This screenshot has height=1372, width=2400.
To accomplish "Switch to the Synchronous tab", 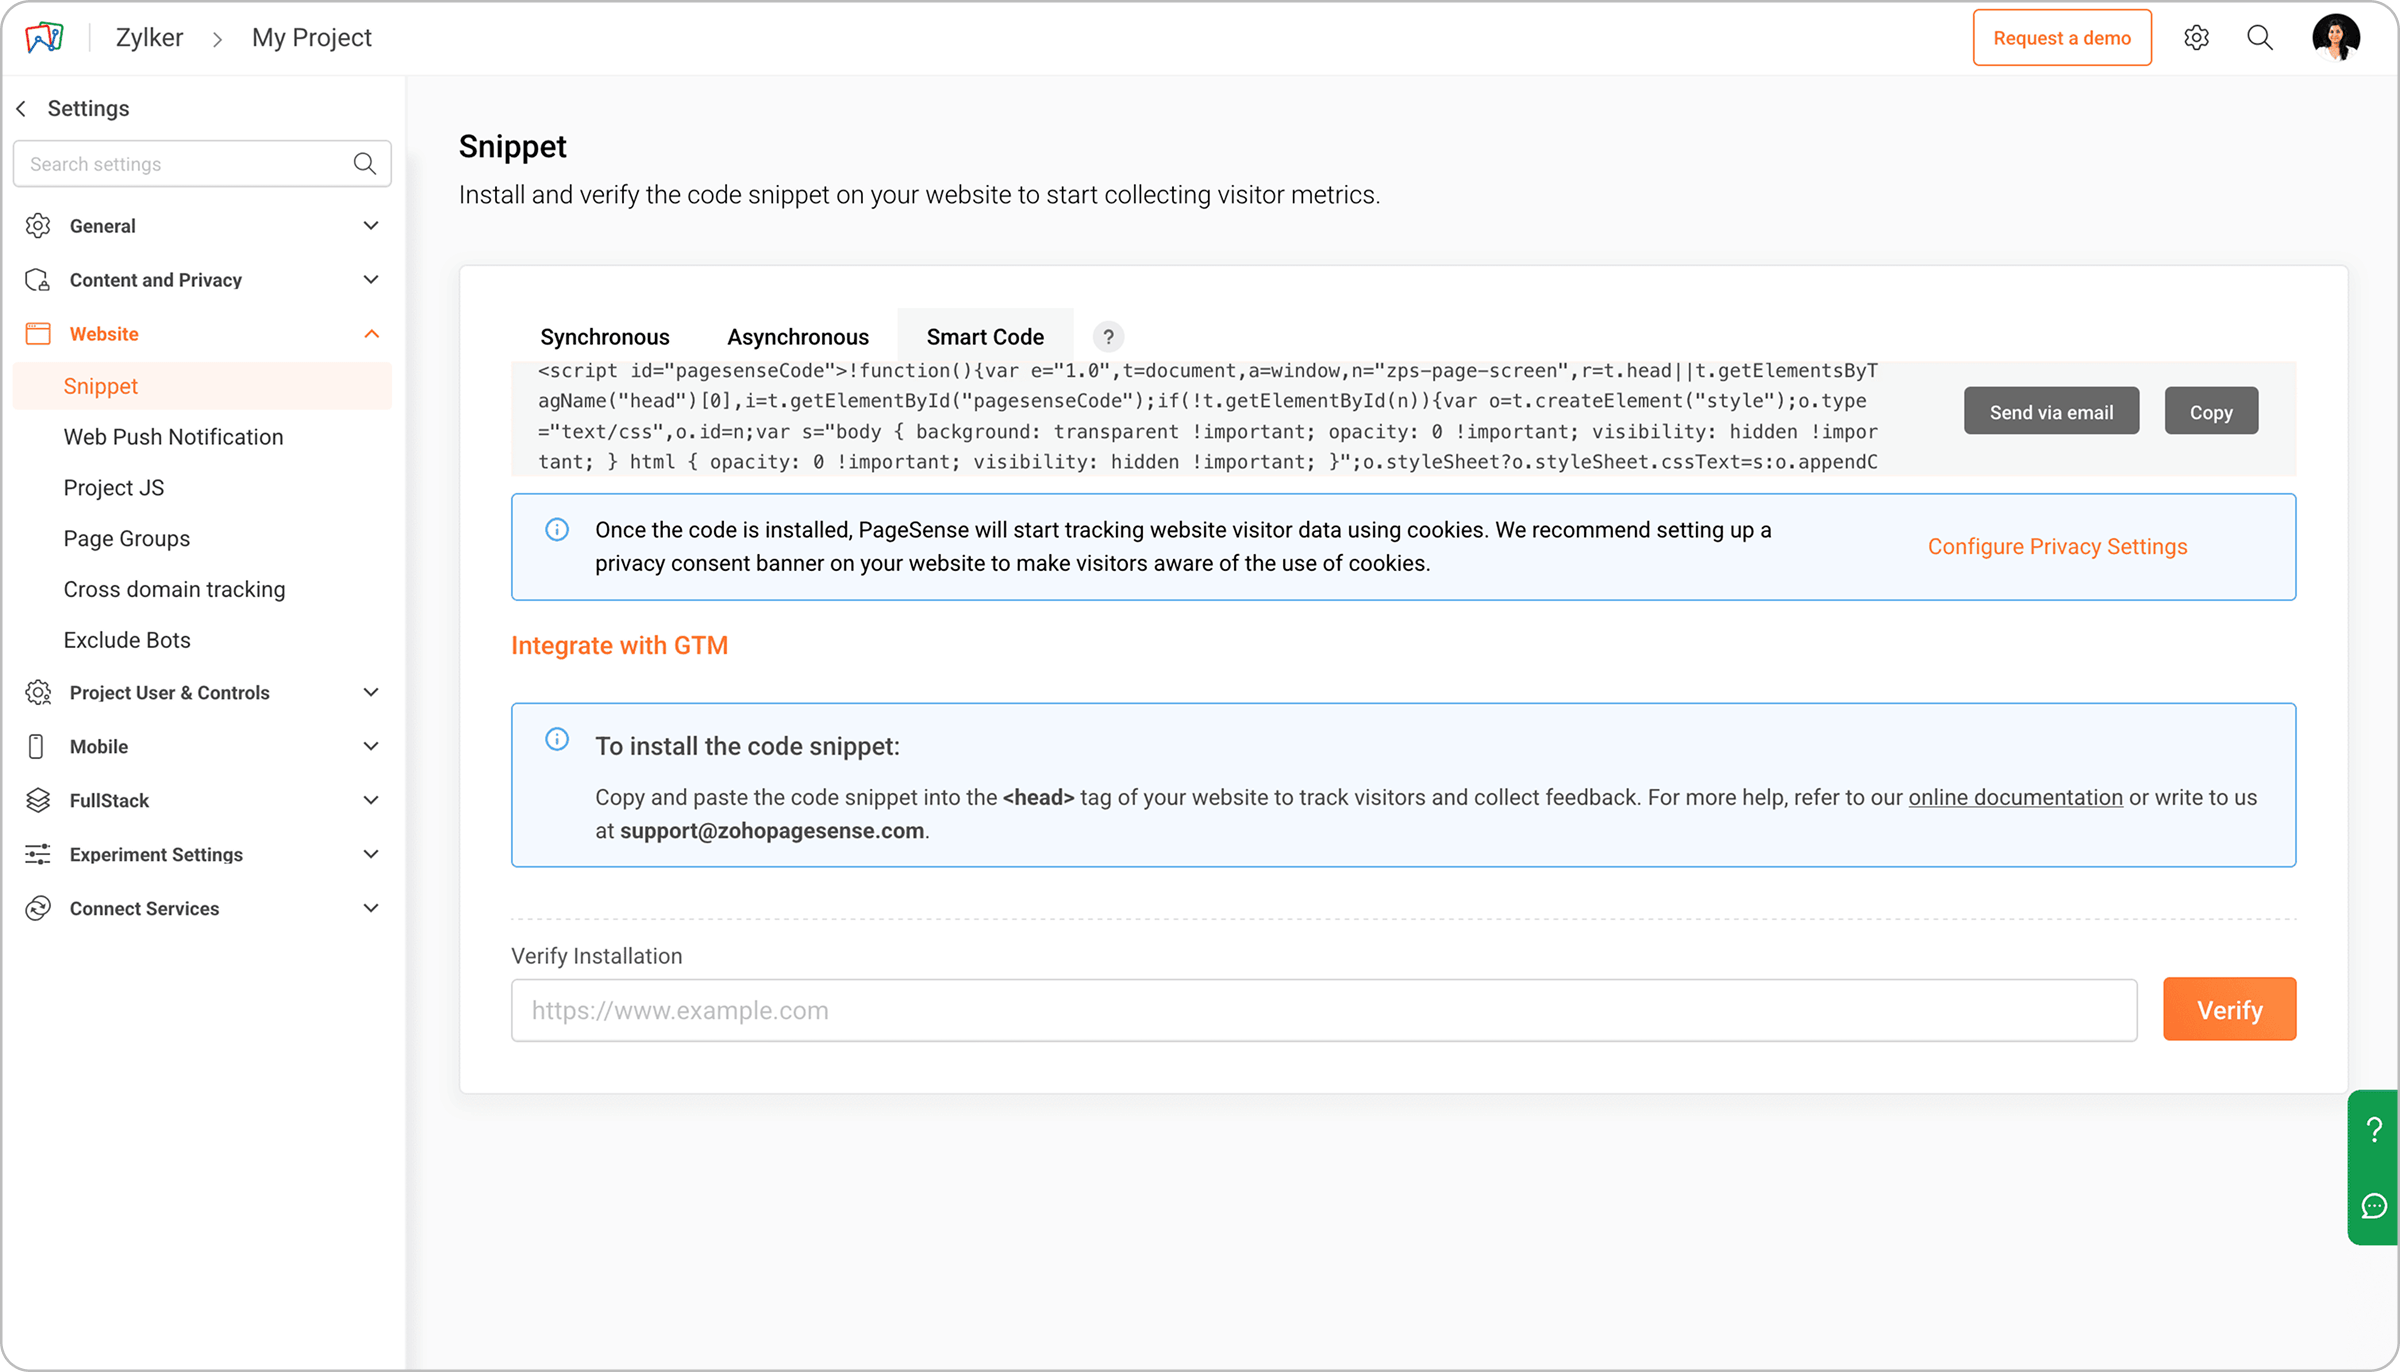I will 605,337.
